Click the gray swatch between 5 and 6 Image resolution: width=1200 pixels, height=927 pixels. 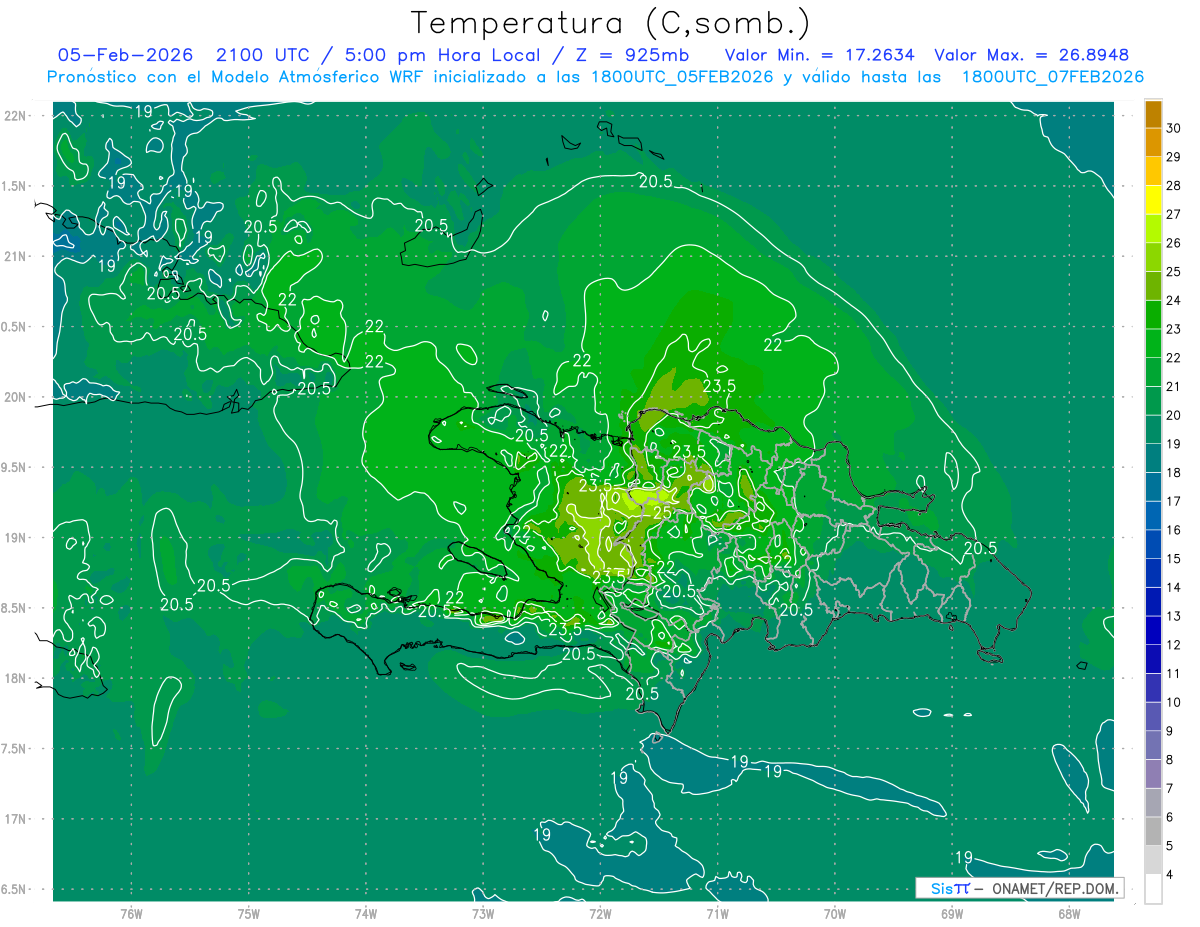click(x=1153, y=832)
